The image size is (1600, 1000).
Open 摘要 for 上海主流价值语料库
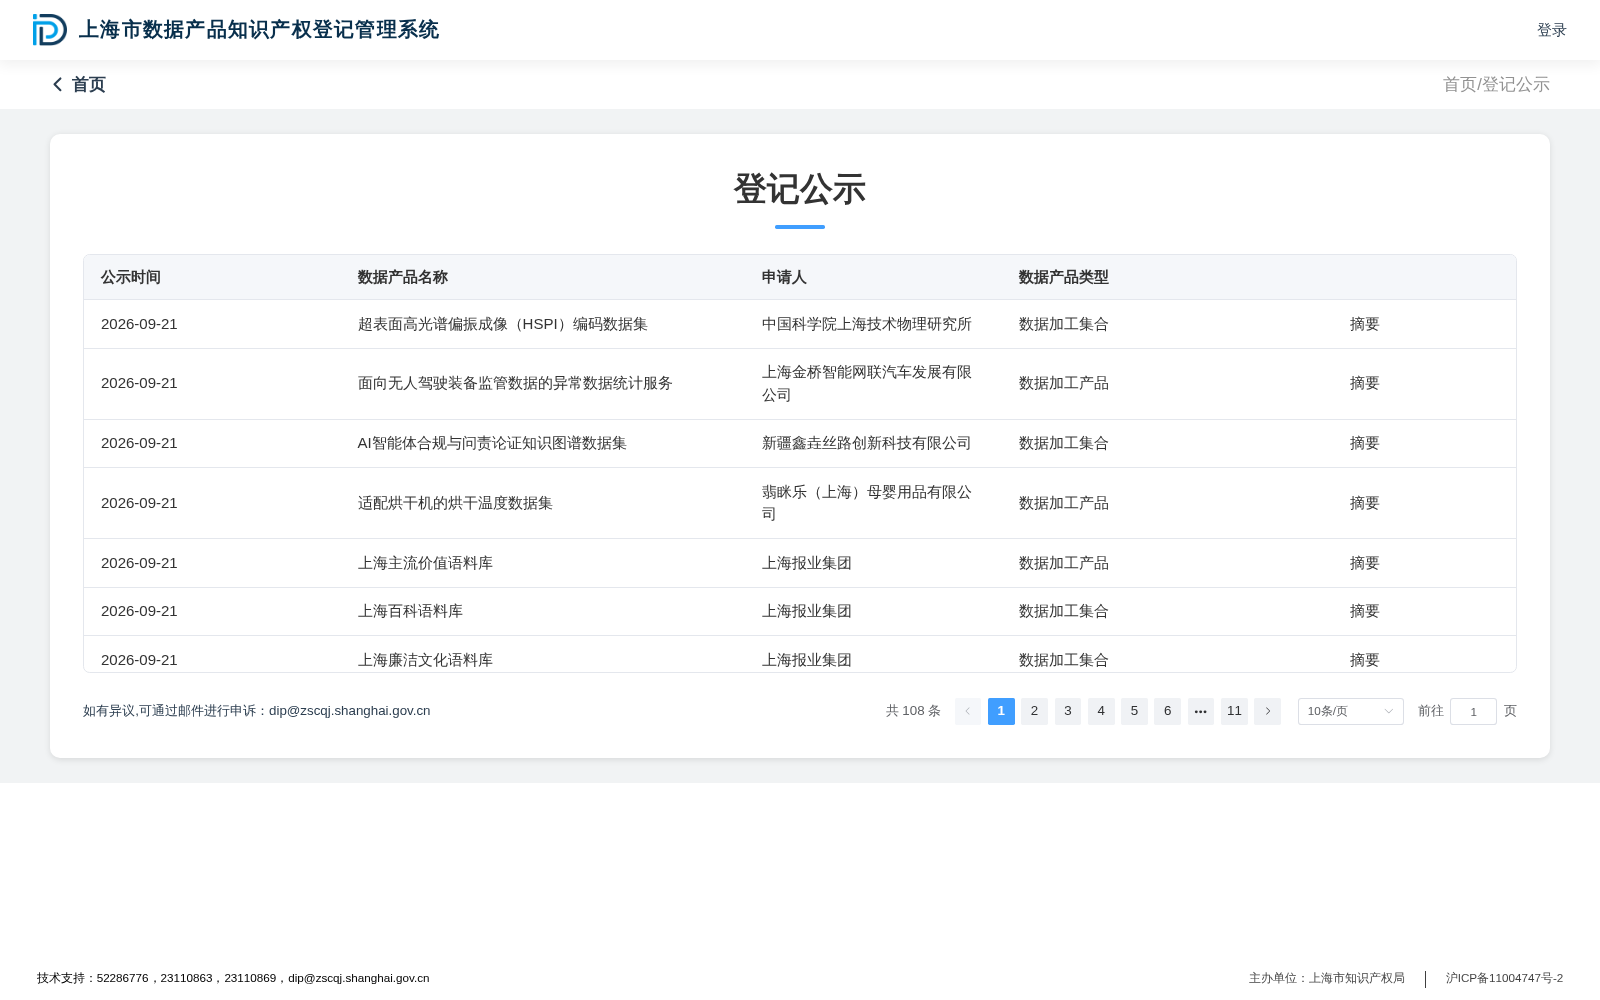point(1365,563)
